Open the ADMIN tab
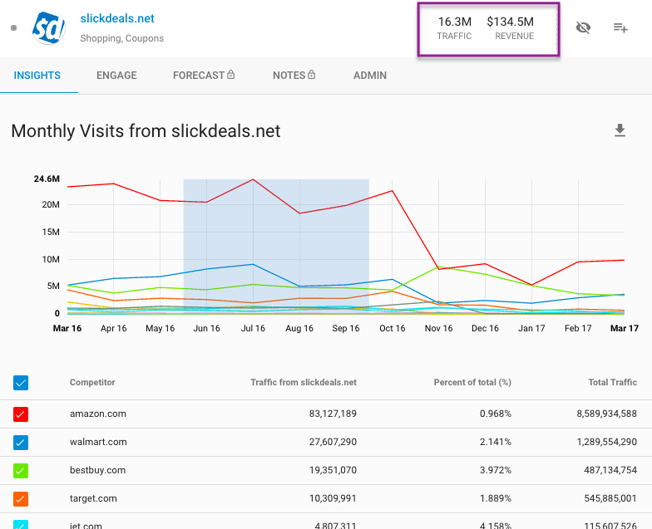Viewport: 652px width, 529px height. [x=370, y=75]
